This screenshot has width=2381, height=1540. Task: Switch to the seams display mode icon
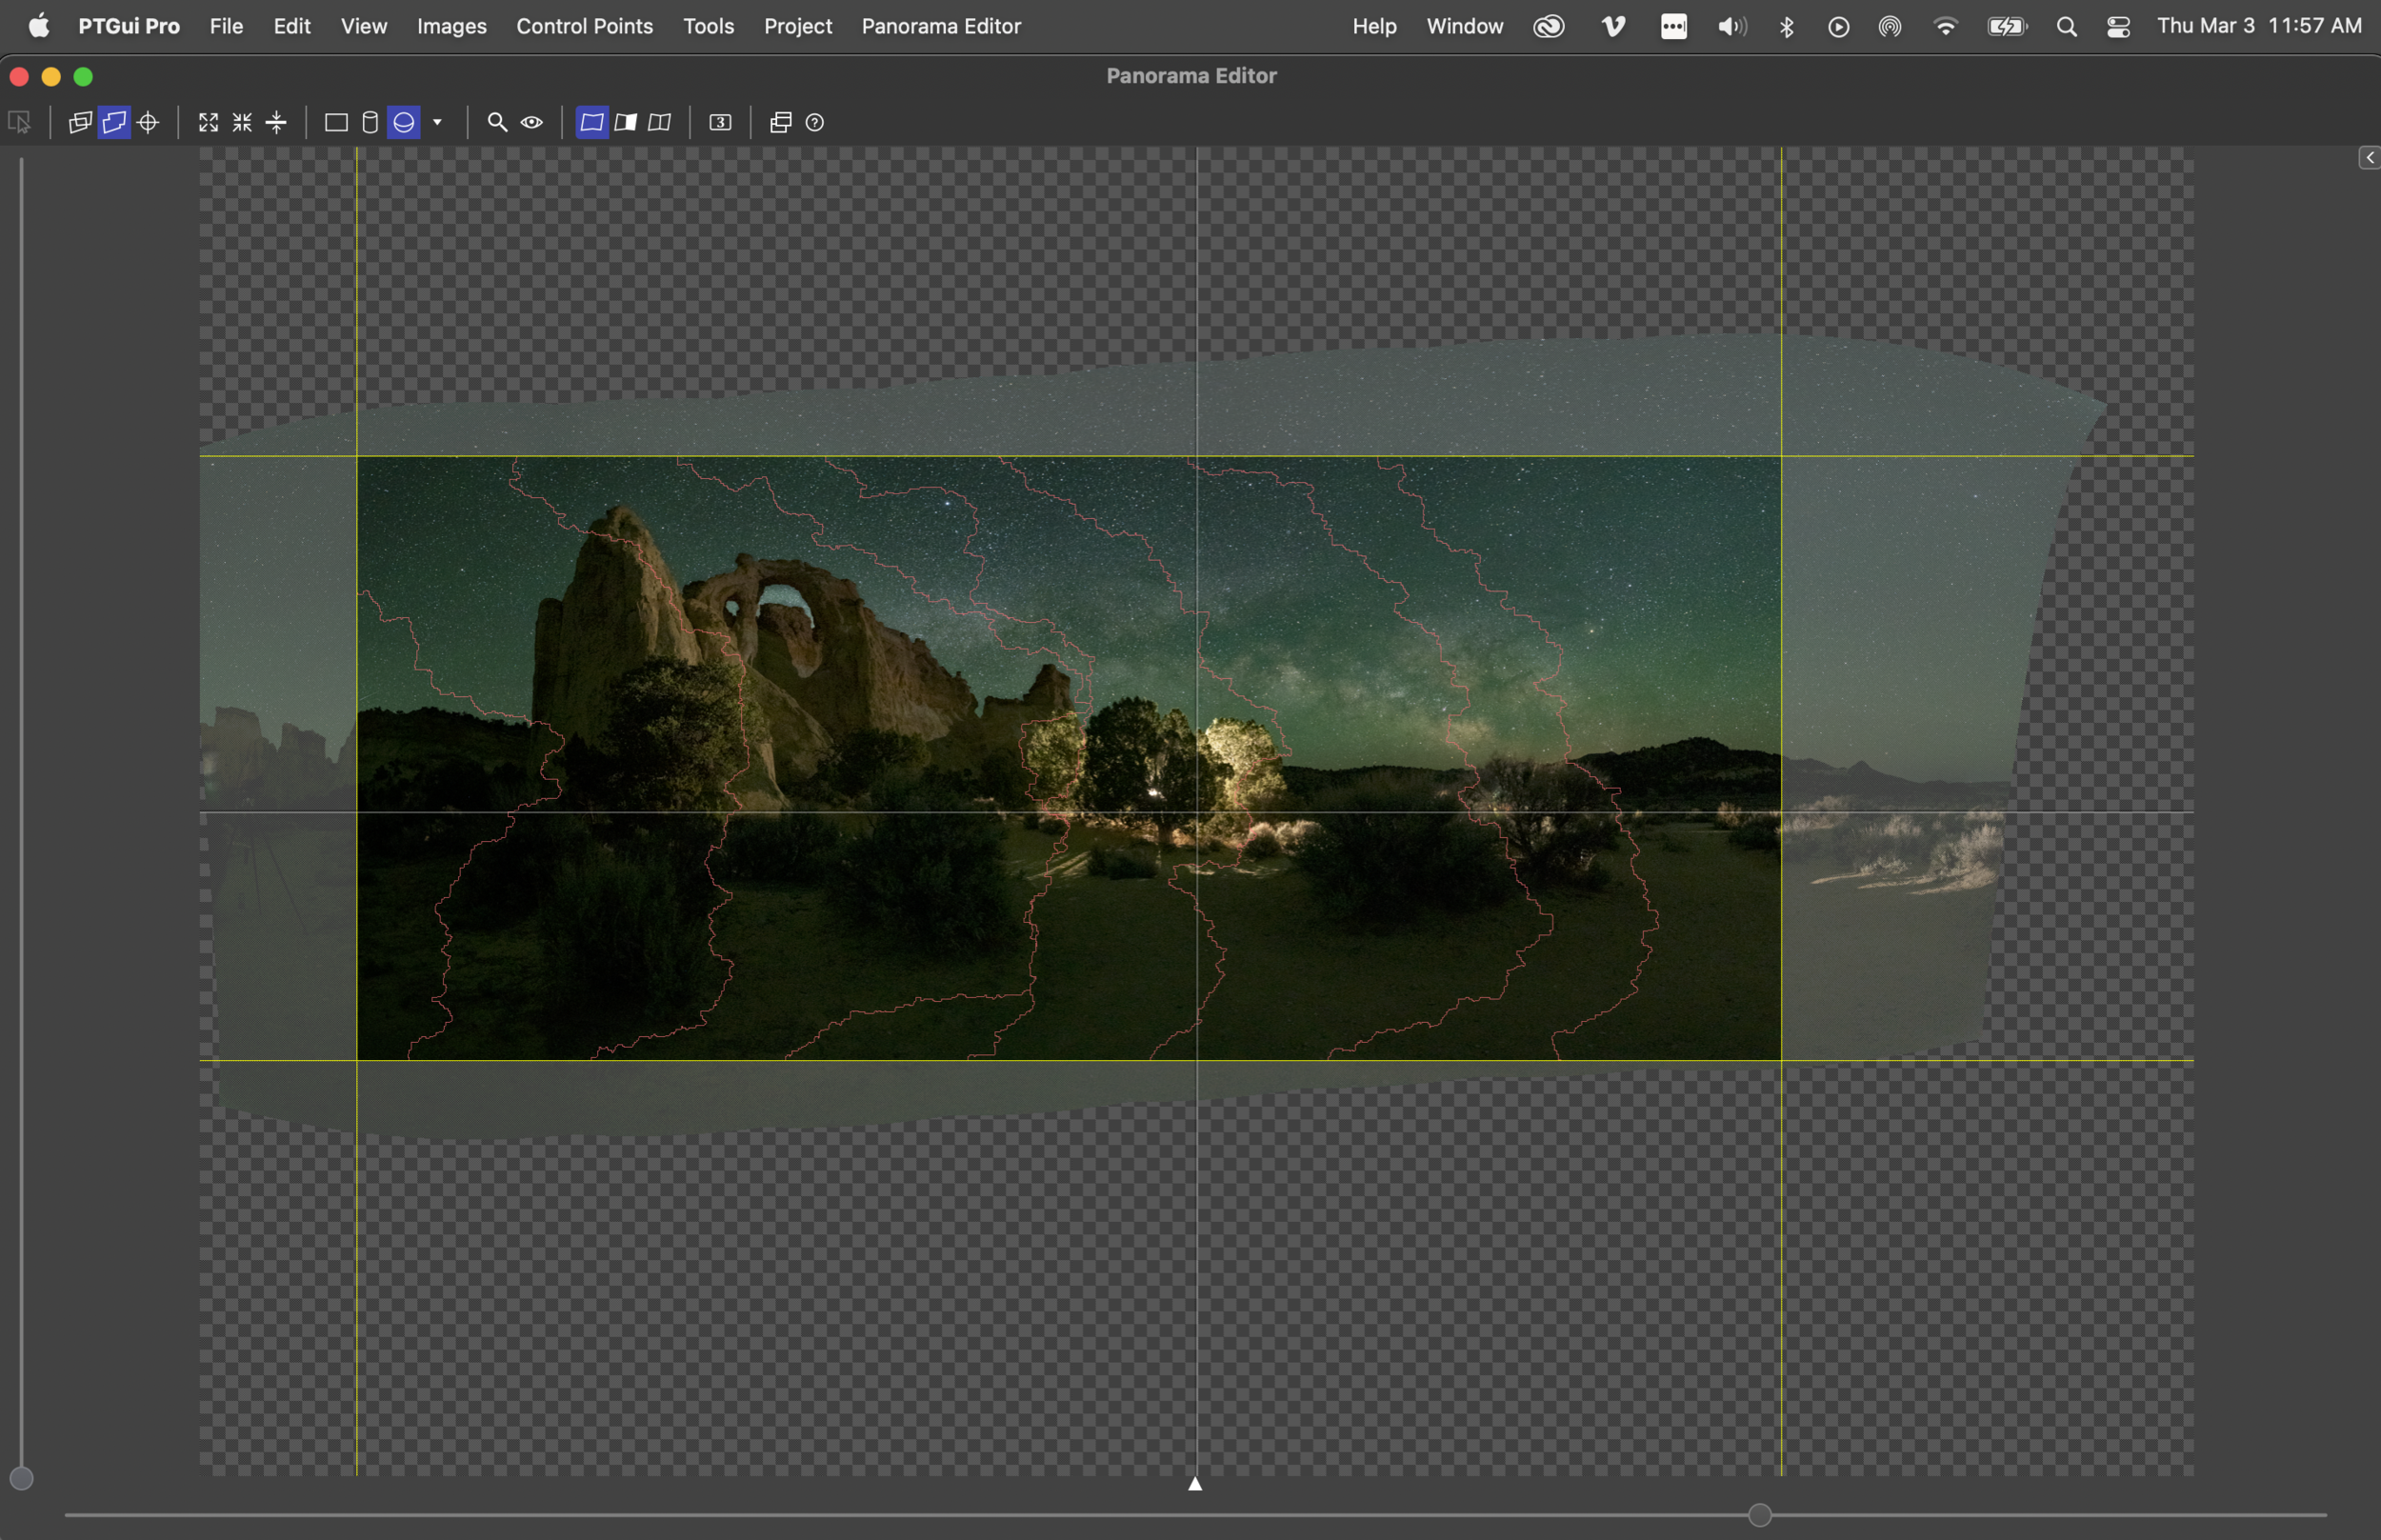(x=660, y=123)
